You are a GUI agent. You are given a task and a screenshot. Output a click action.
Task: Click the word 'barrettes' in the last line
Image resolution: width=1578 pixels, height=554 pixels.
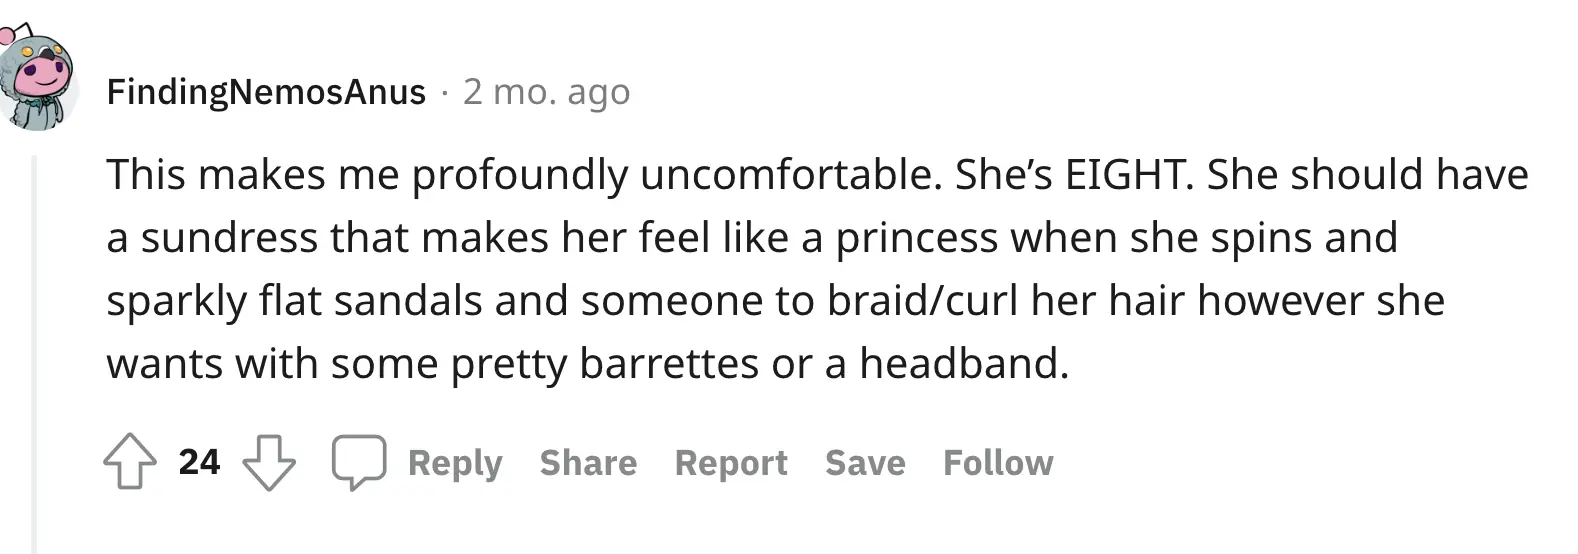[x=669, y=363]
